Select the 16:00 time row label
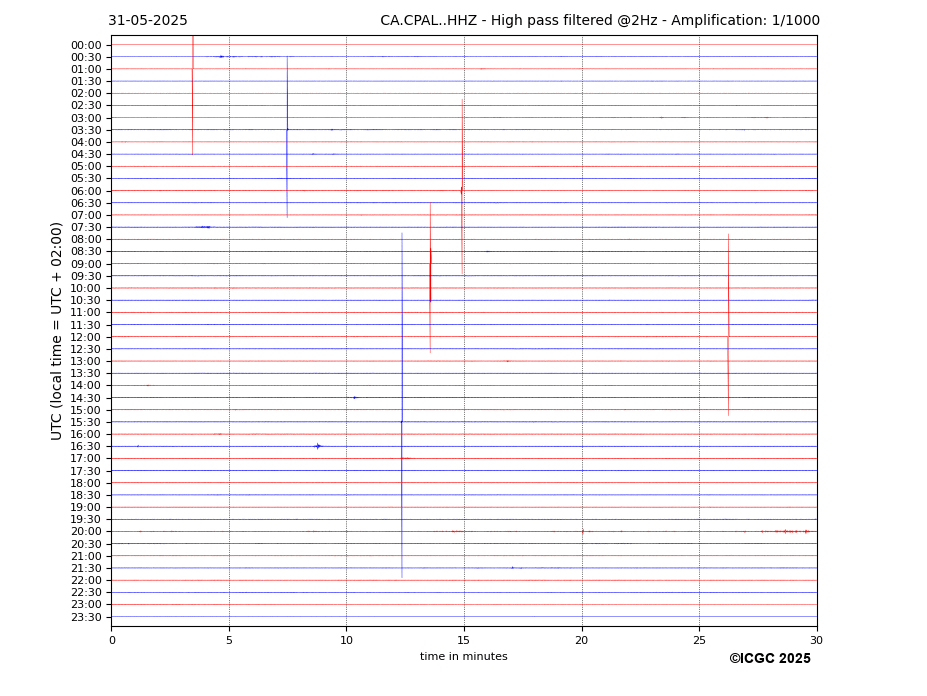Screen dimensions: 927x696 (86, 435)
